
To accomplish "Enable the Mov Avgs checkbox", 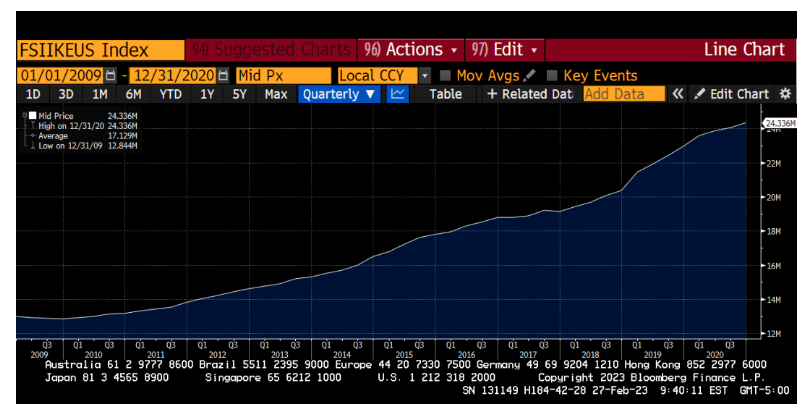I will 445,76.
